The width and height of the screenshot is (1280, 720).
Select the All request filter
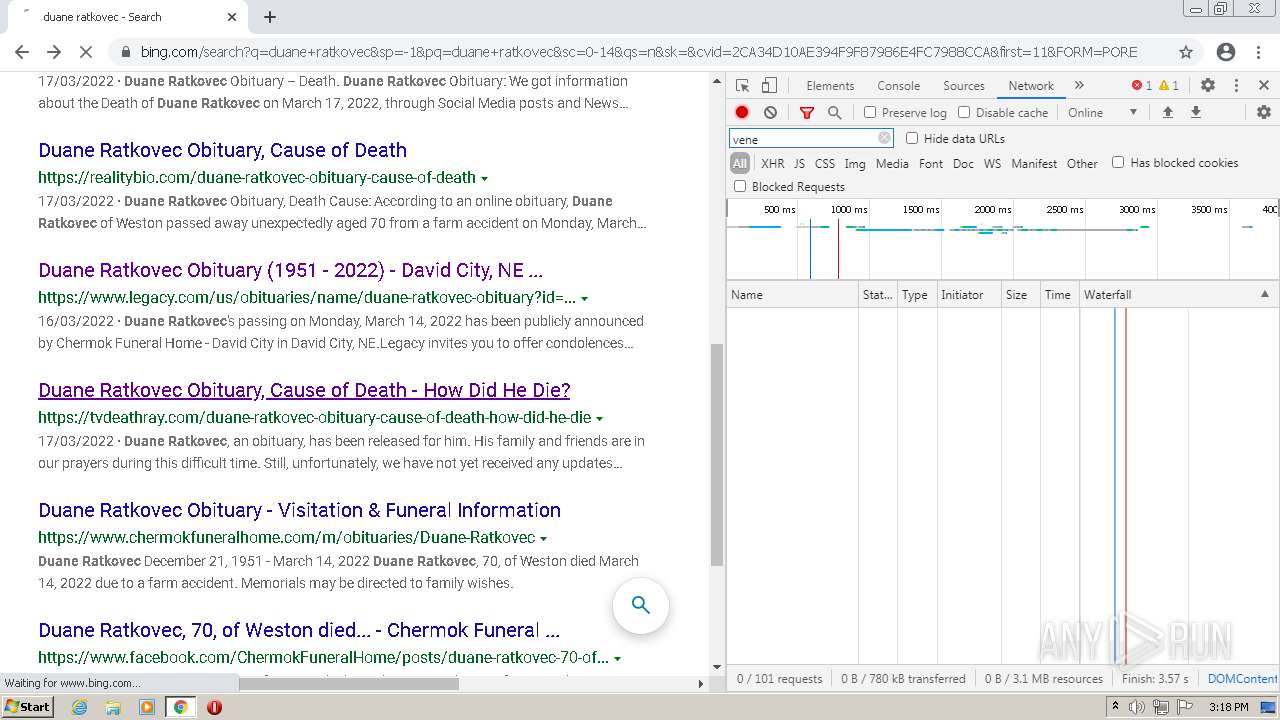point(740,163)
